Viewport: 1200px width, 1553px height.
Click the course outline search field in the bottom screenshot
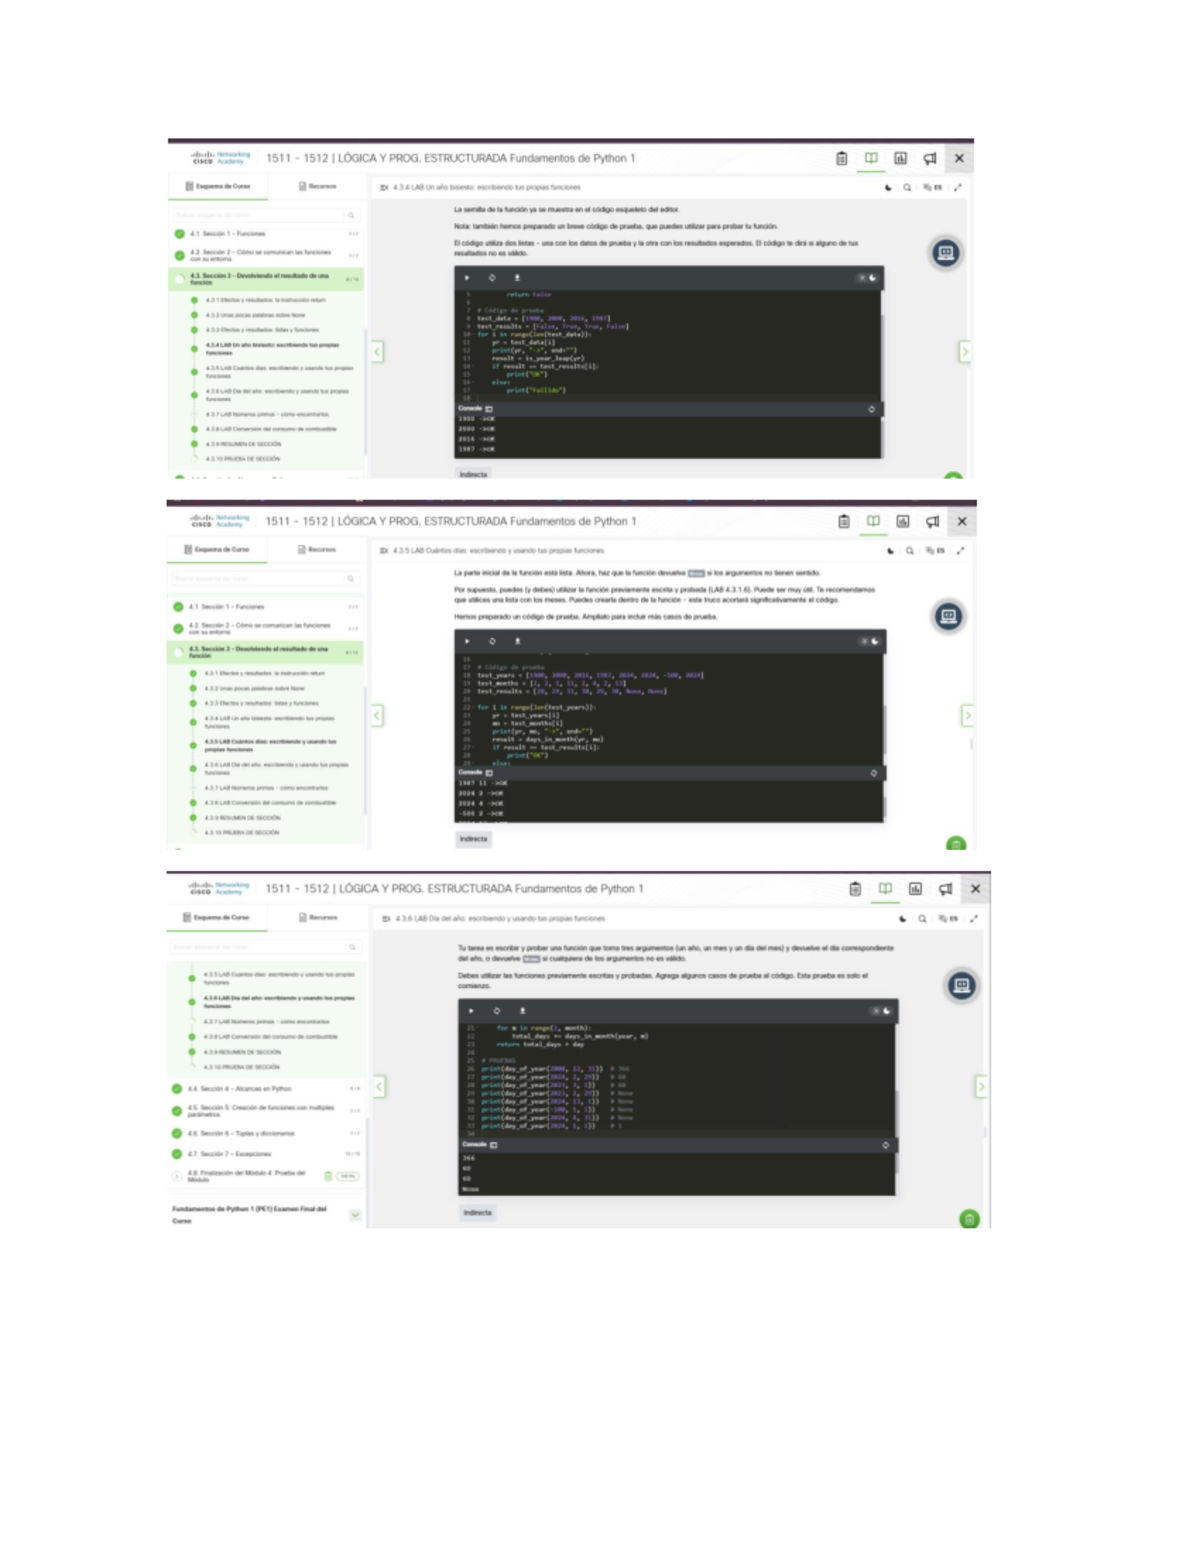click(x=260, y=946)
